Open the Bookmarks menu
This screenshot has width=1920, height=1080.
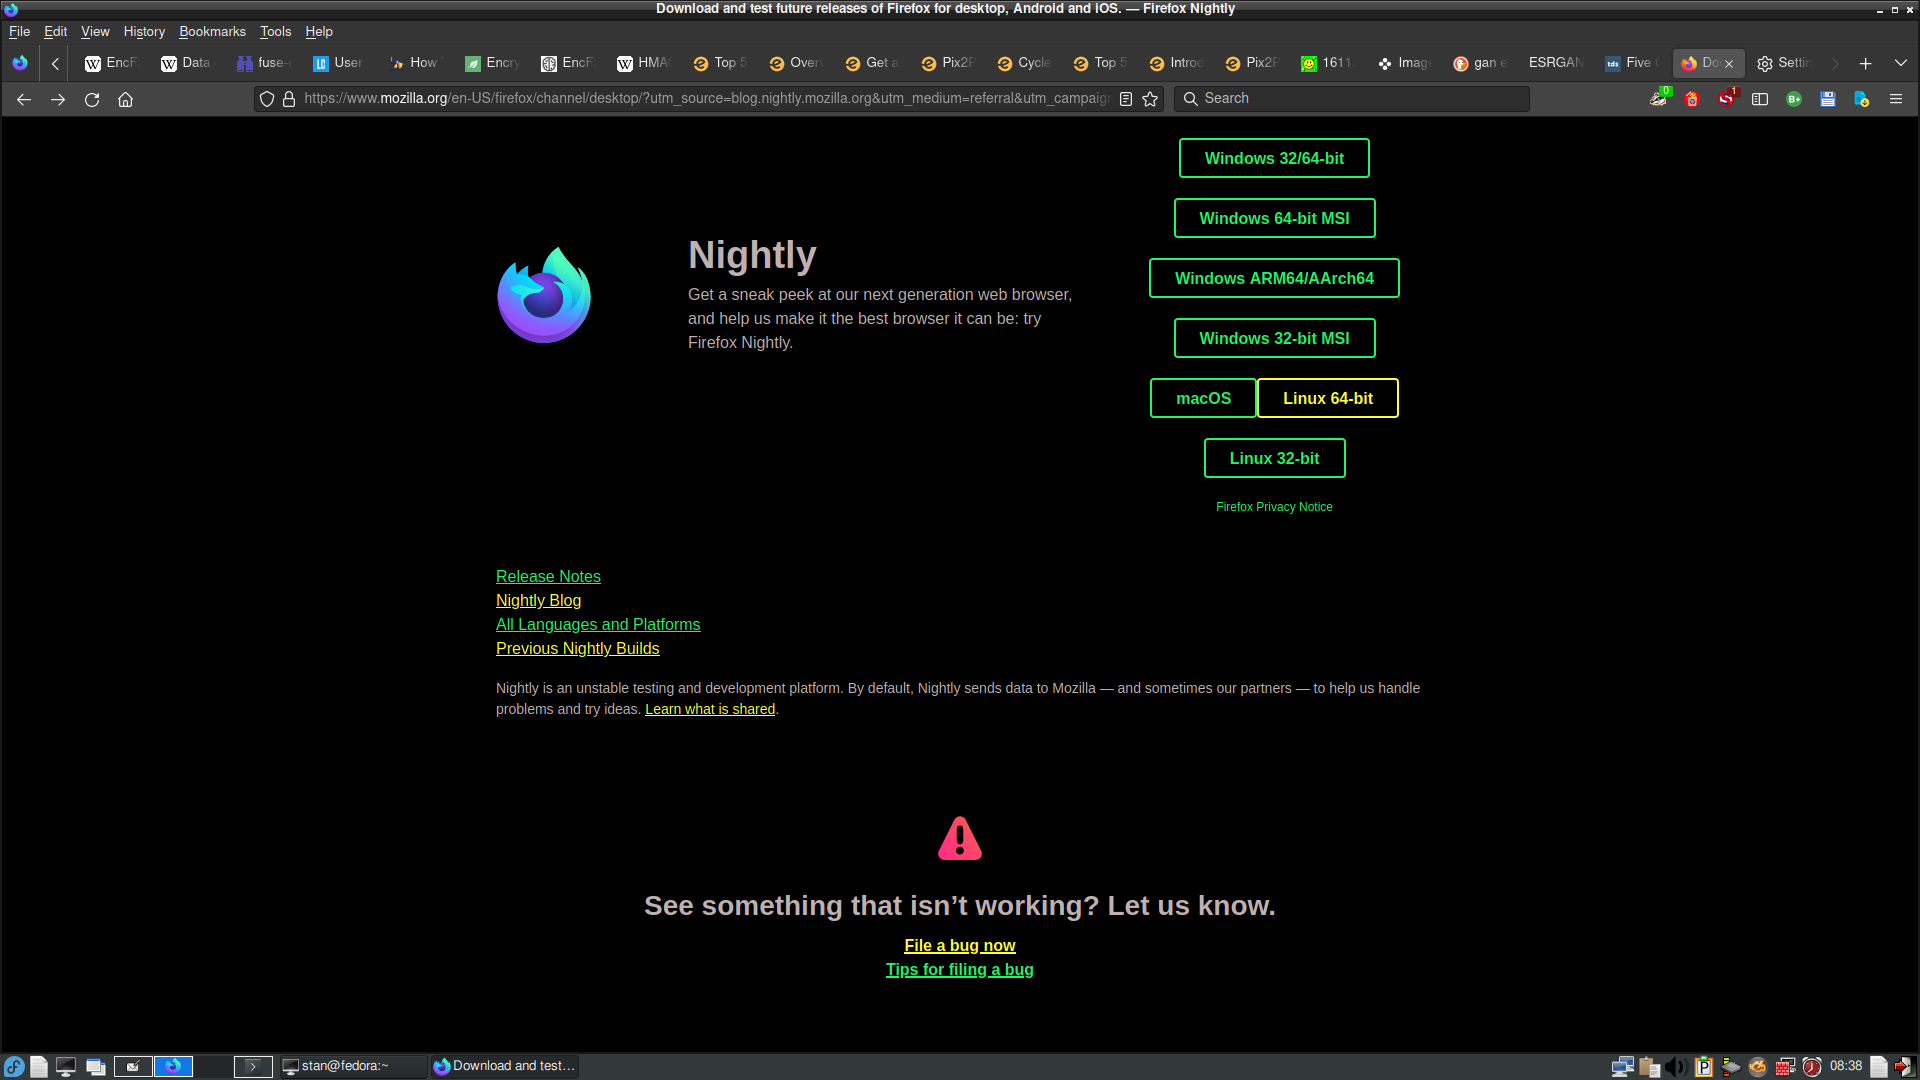pyautogui.click(x=212, y=32)
